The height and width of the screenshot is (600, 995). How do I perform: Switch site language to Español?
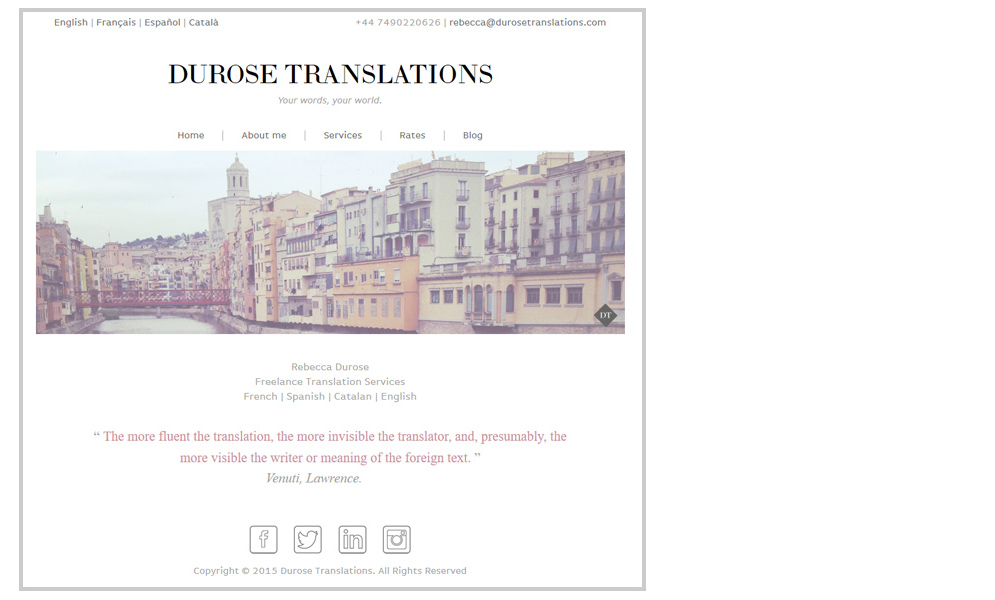coord(162,22)
